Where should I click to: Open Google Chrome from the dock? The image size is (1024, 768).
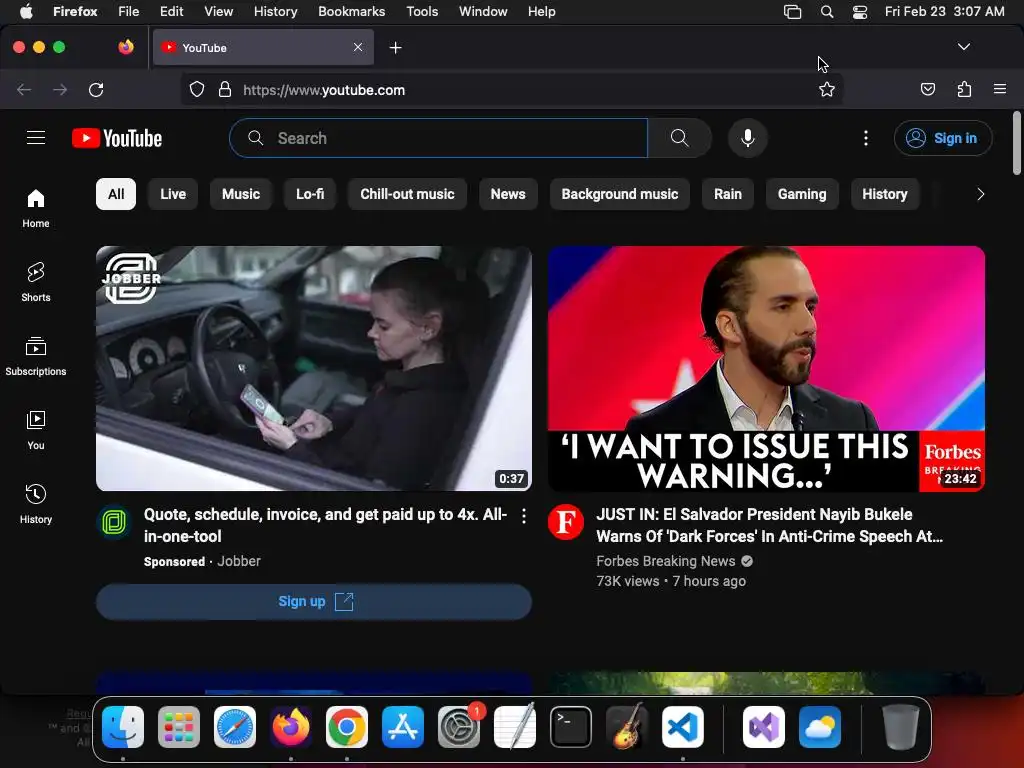[x=347, y=727]
